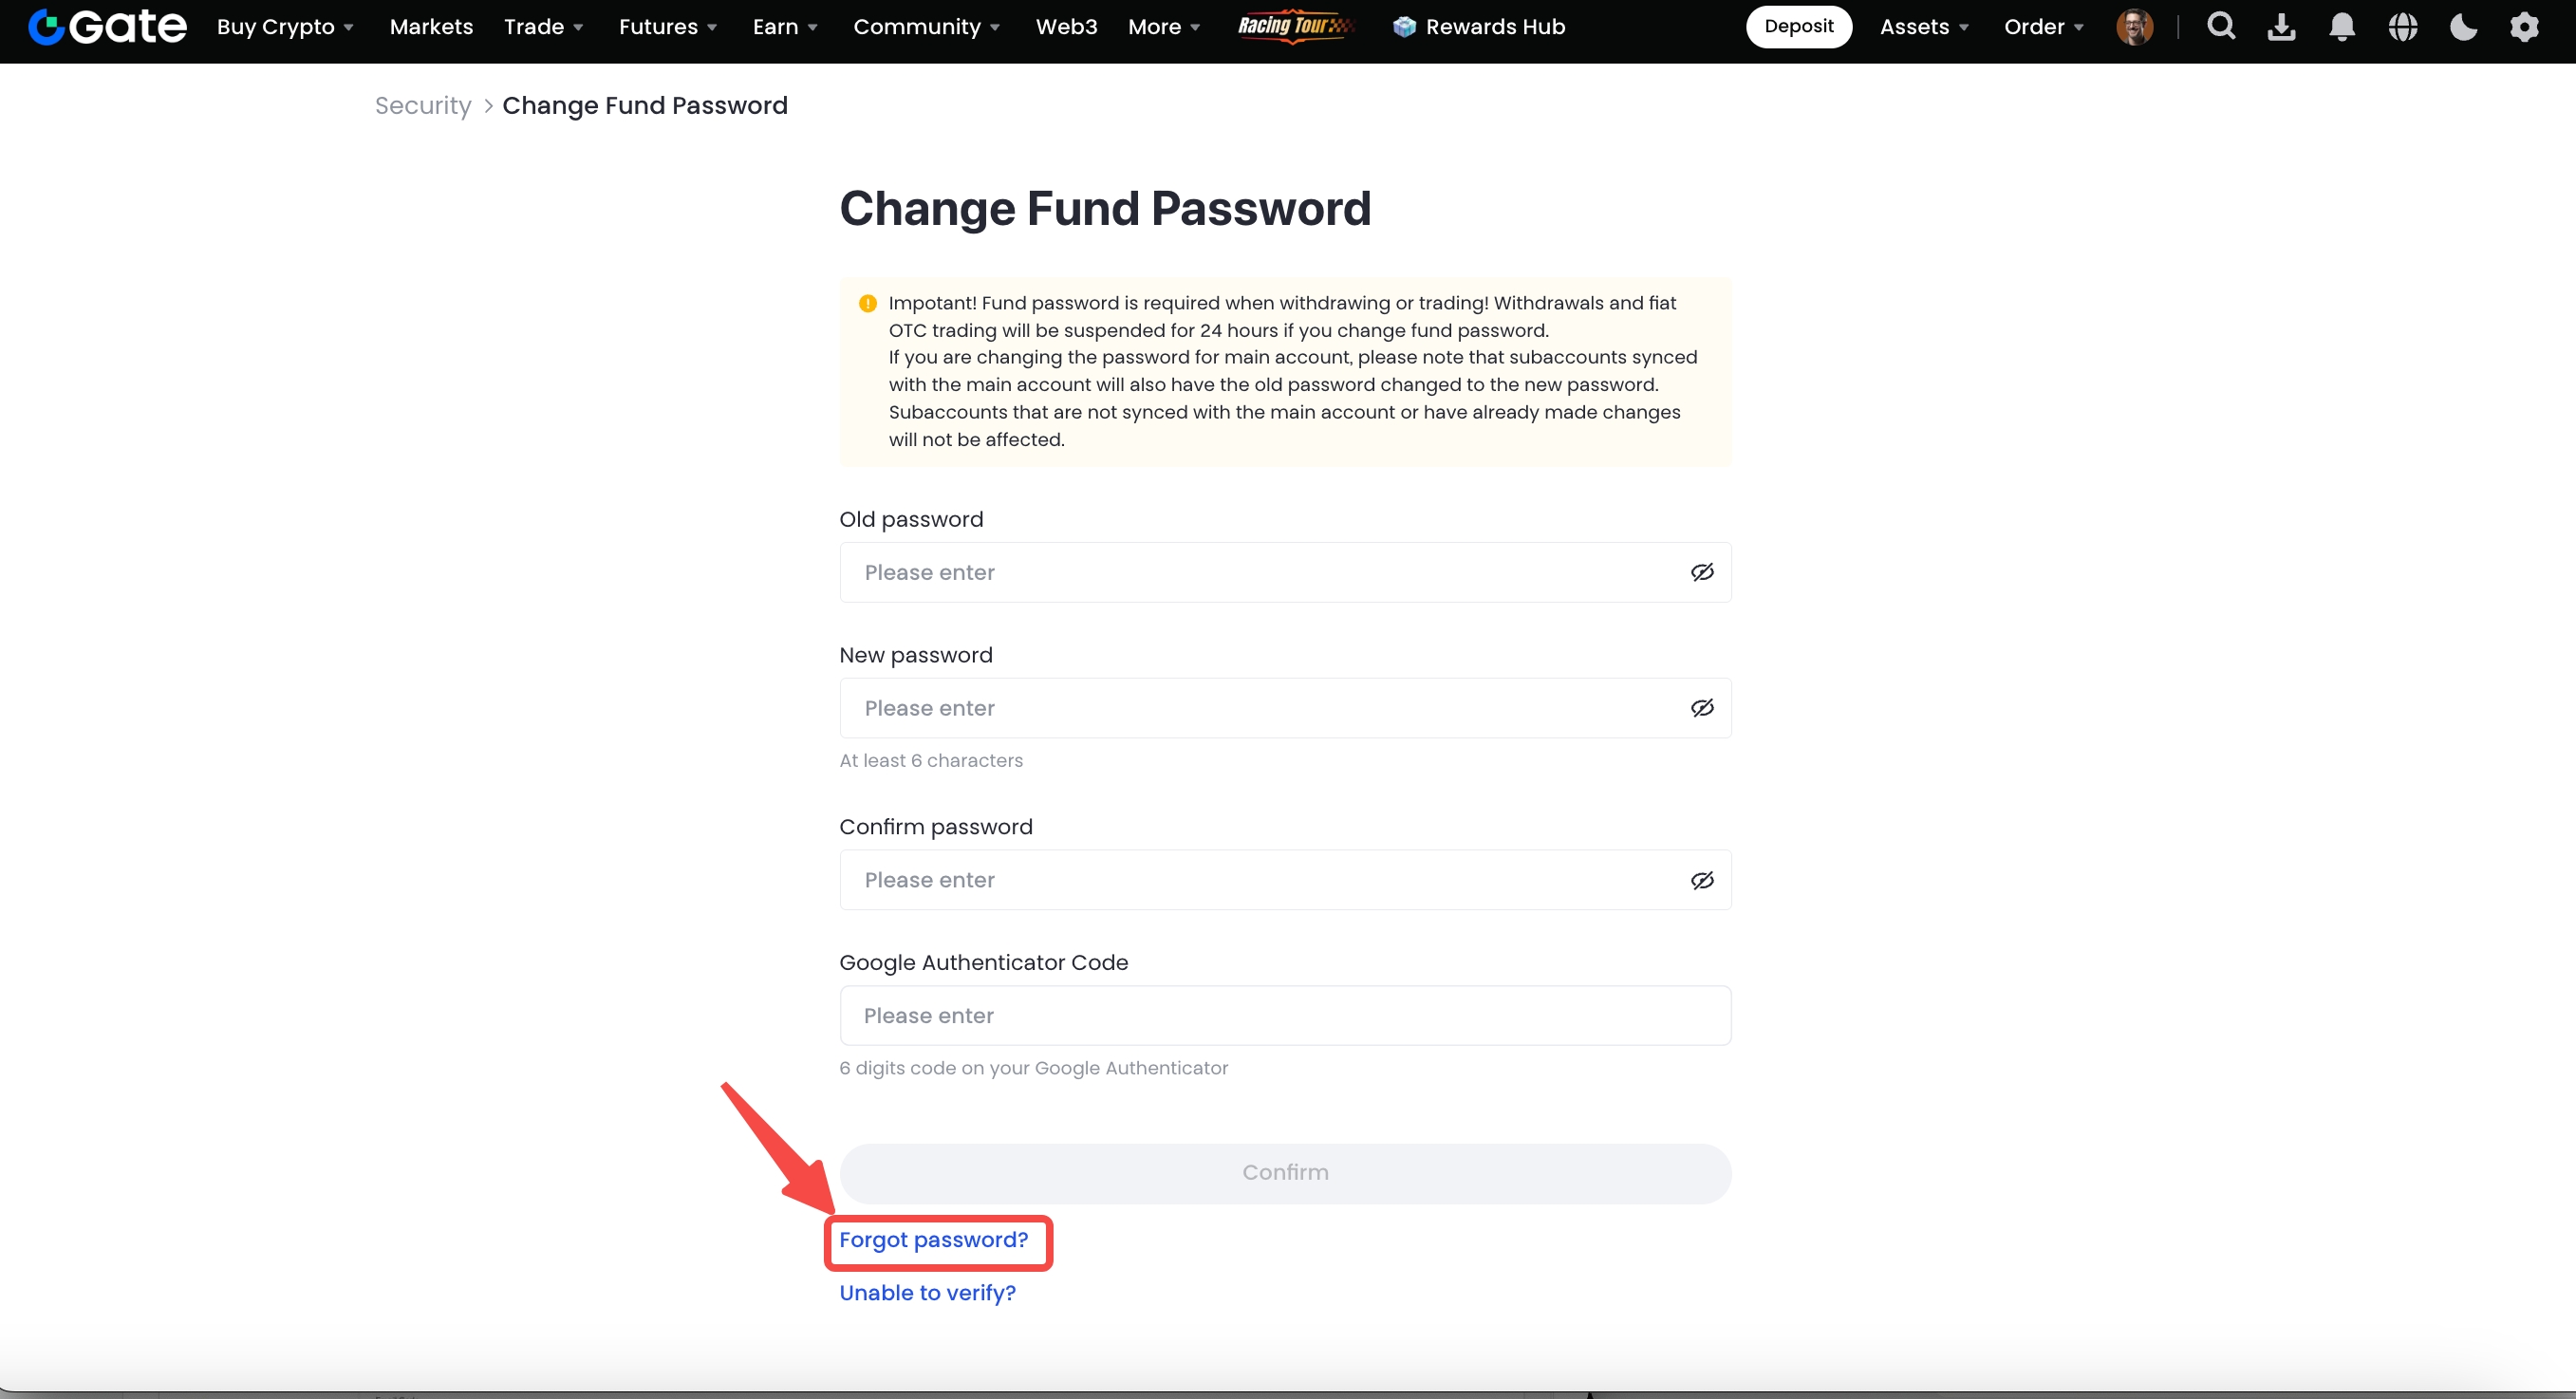2576x1399 pixels.
Task: Open the Racing Tour banner icon
Action: coord(1295,26)
